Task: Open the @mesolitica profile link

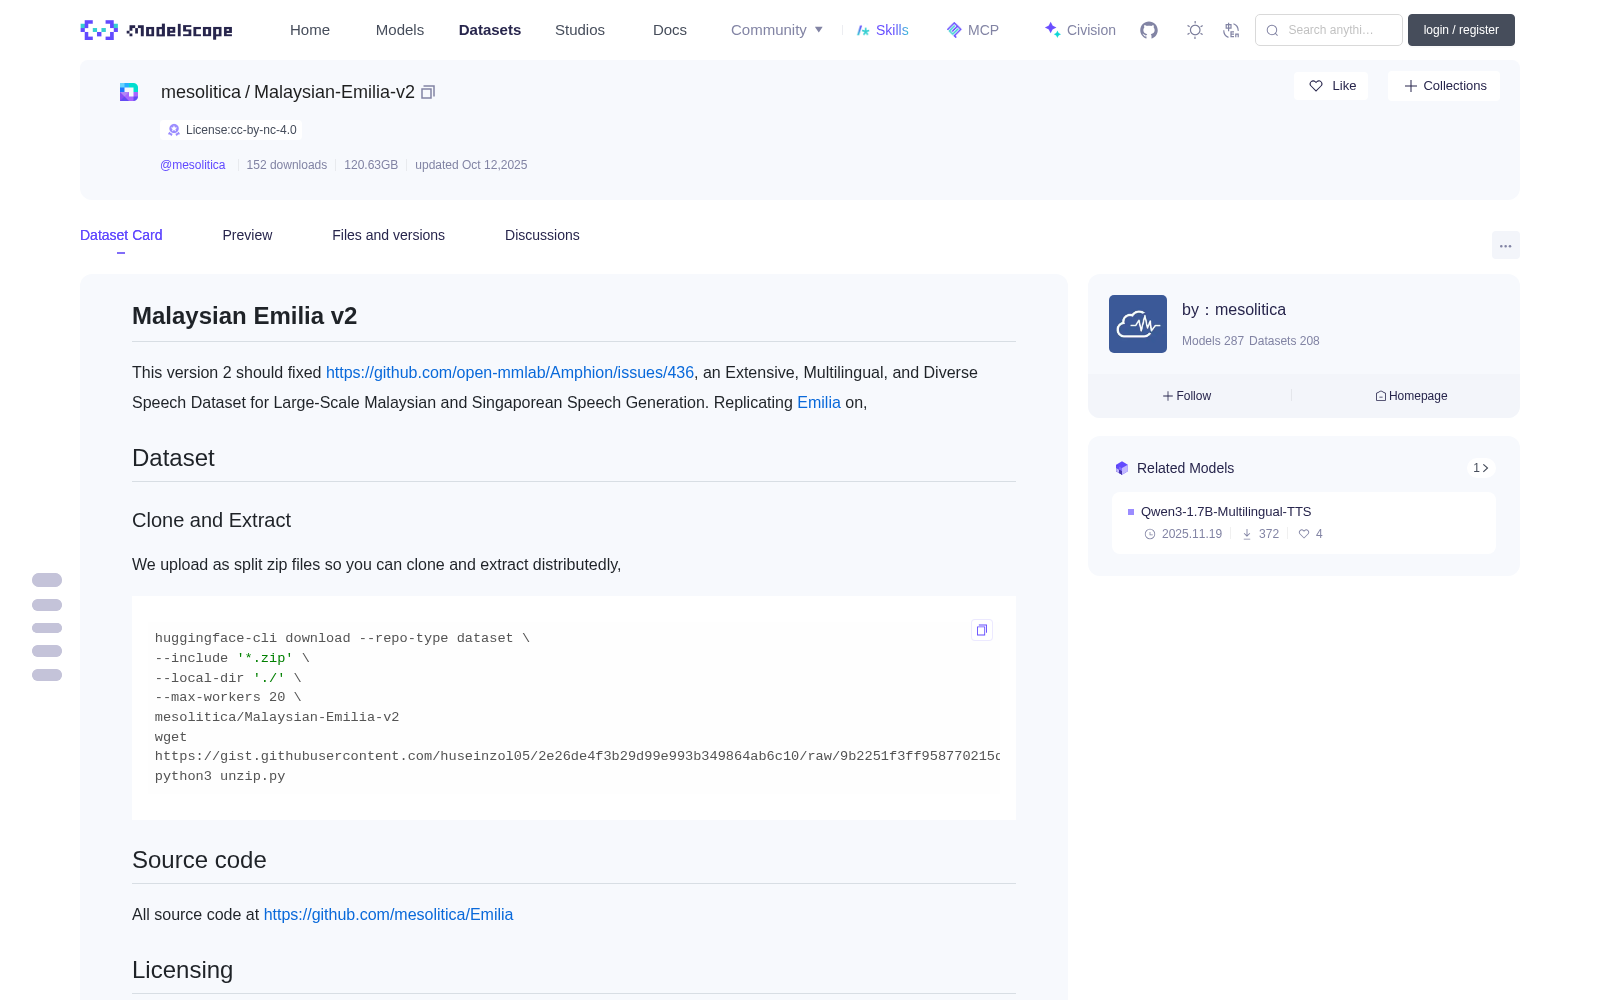Action: pos(193,165)
